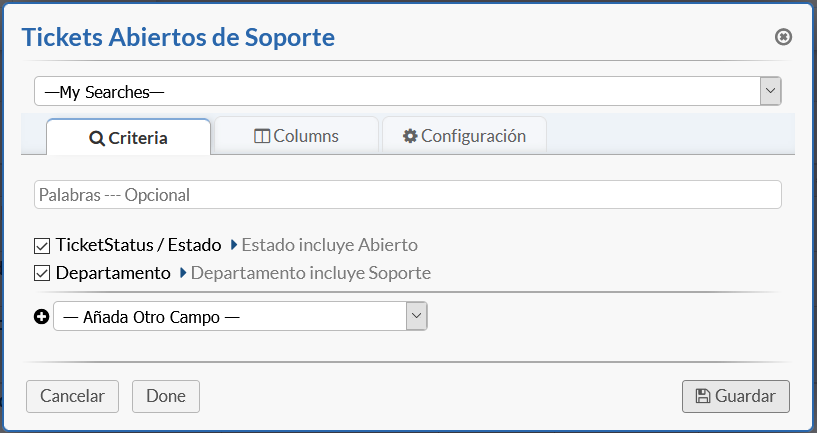Click the magnifier icon on Criteria tab
The width and height of the screenshot is (817, 433).
[97, 139]
